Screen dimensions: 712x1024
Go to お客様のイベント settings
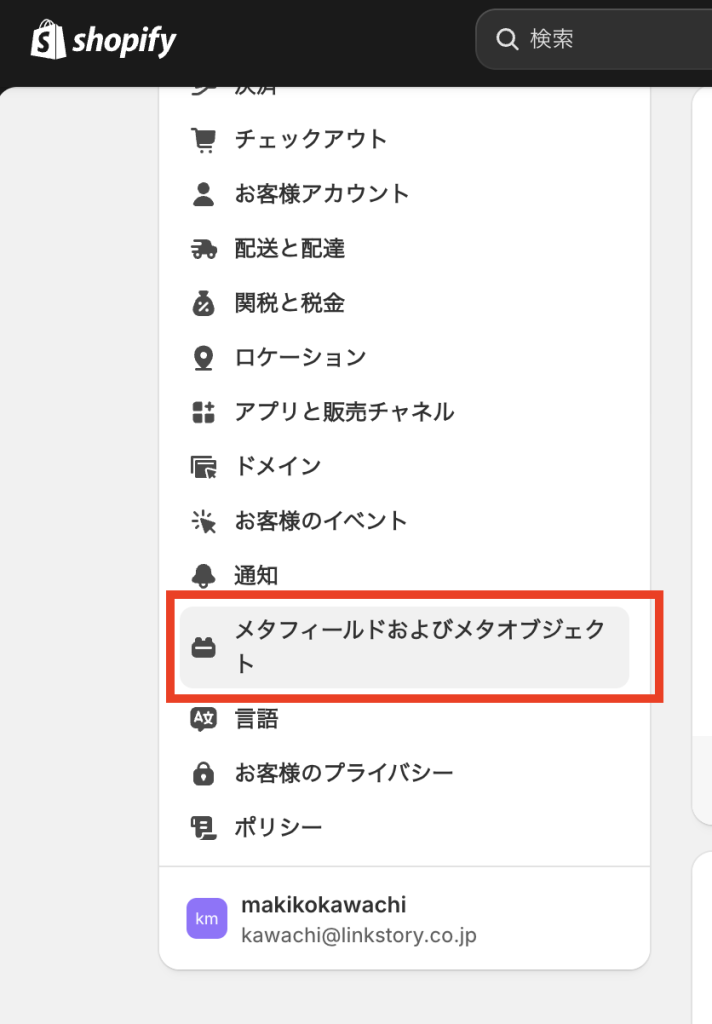point(321,521)
